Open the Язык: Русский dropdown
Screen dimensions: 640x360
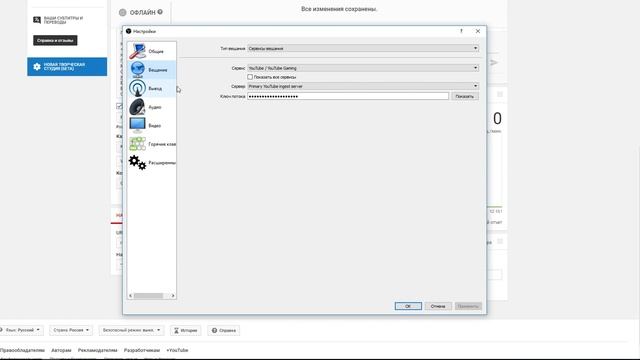[20, 330]
